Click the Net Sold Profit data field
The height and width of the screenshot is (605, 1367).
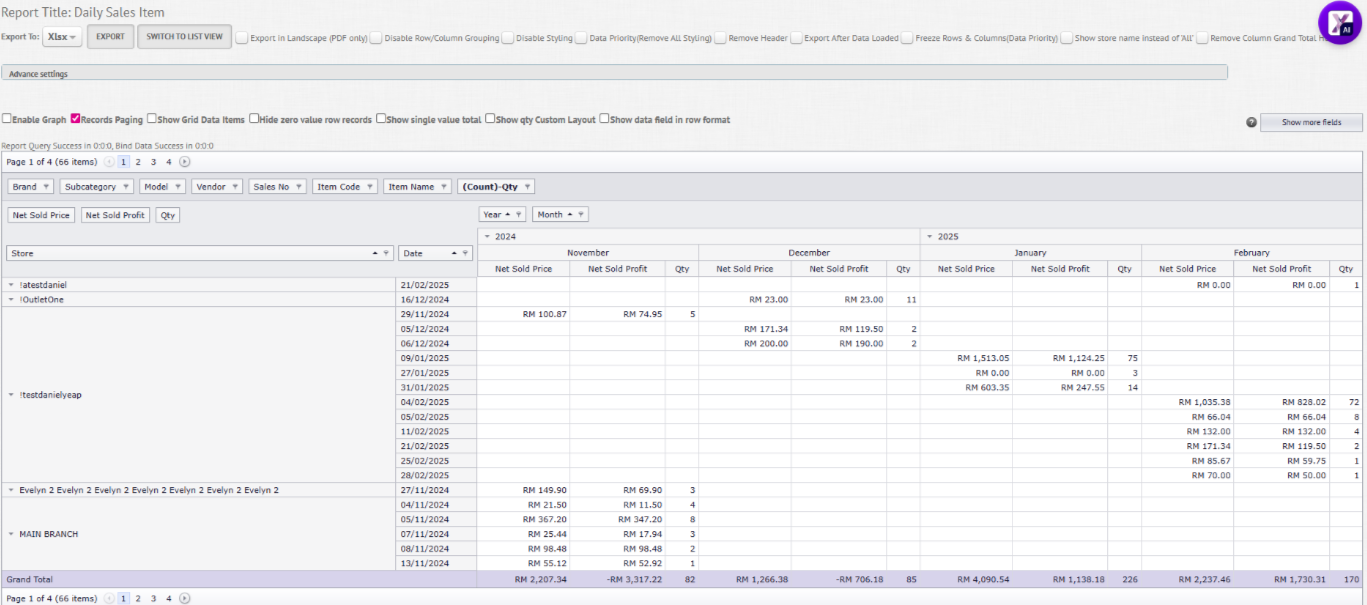pos(115,215)
